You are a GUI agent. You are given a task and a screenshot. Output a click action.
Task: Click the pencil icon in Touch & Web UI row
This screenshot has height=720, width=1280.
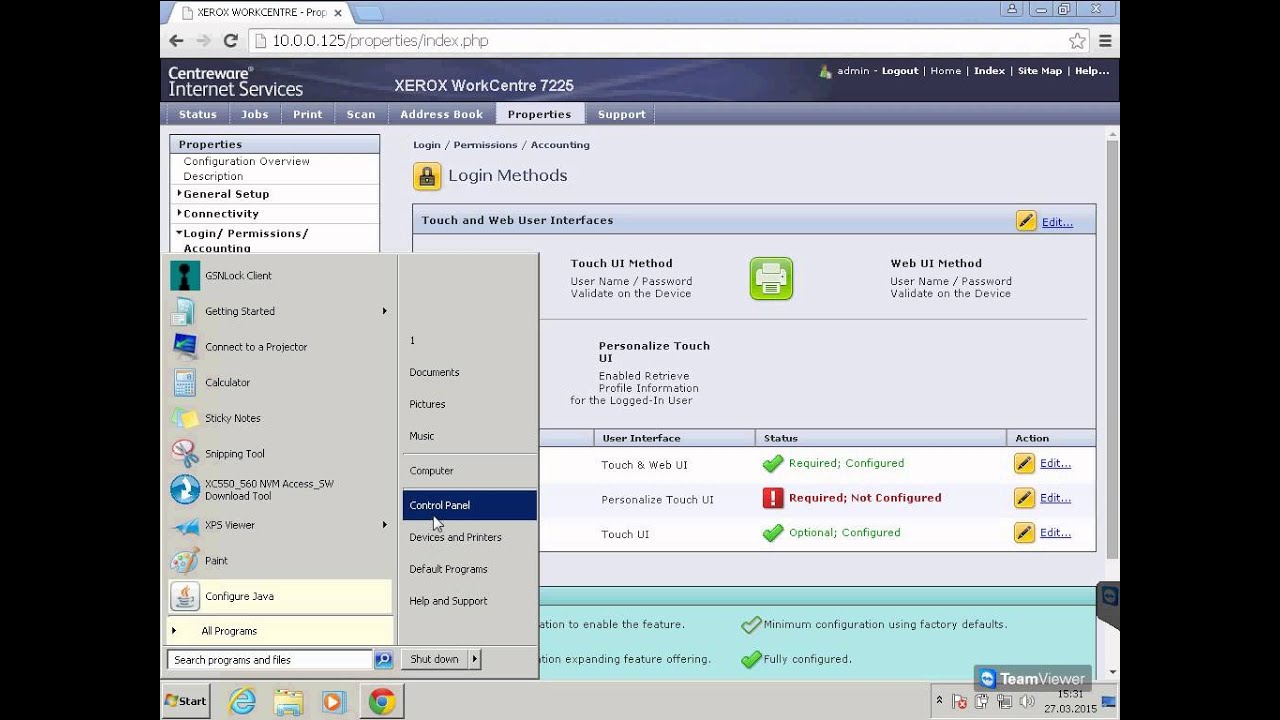[x=1024, y=464]
